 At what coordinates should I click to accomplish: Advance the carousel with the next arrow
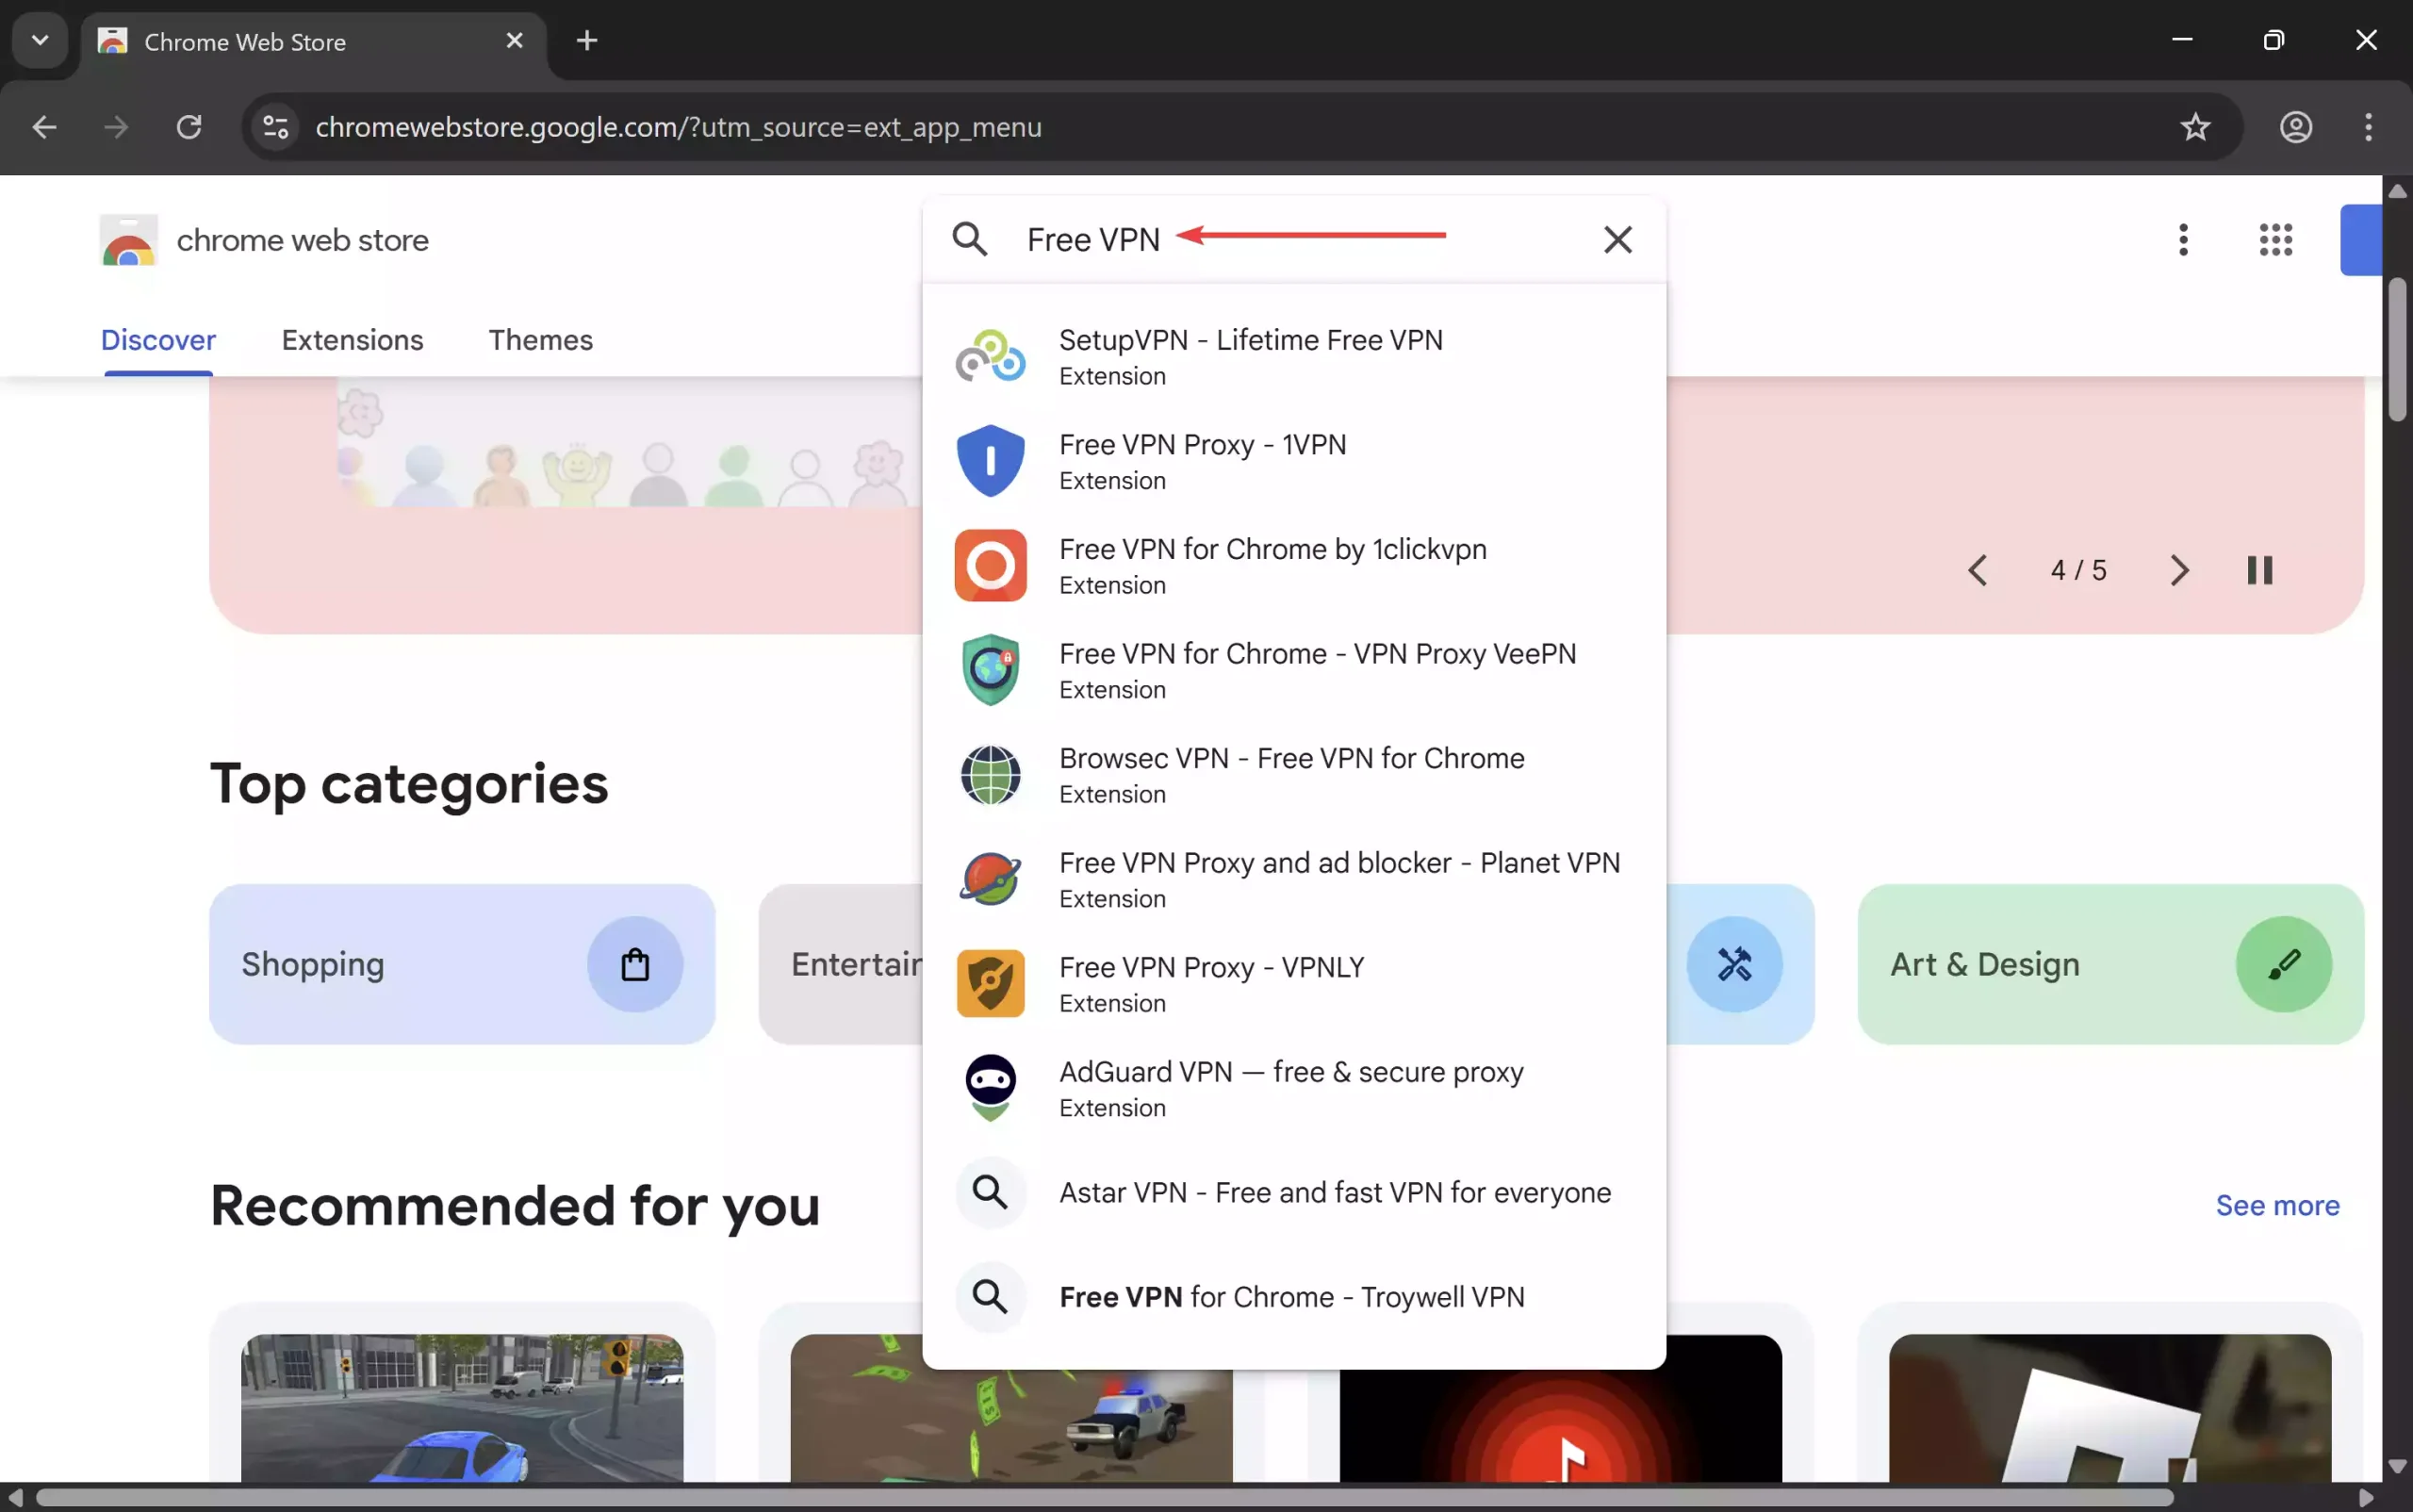(x=2180, y=570)
